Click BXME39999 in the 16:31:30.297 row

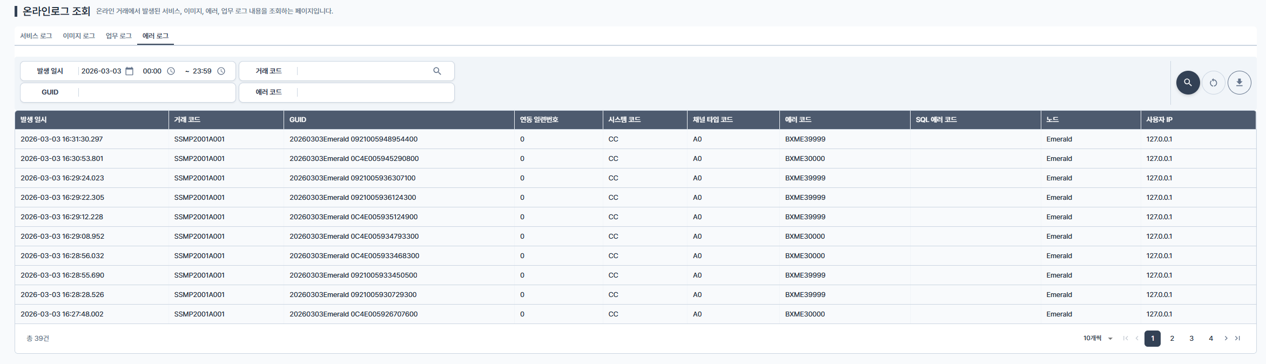[x=805, y=139]
